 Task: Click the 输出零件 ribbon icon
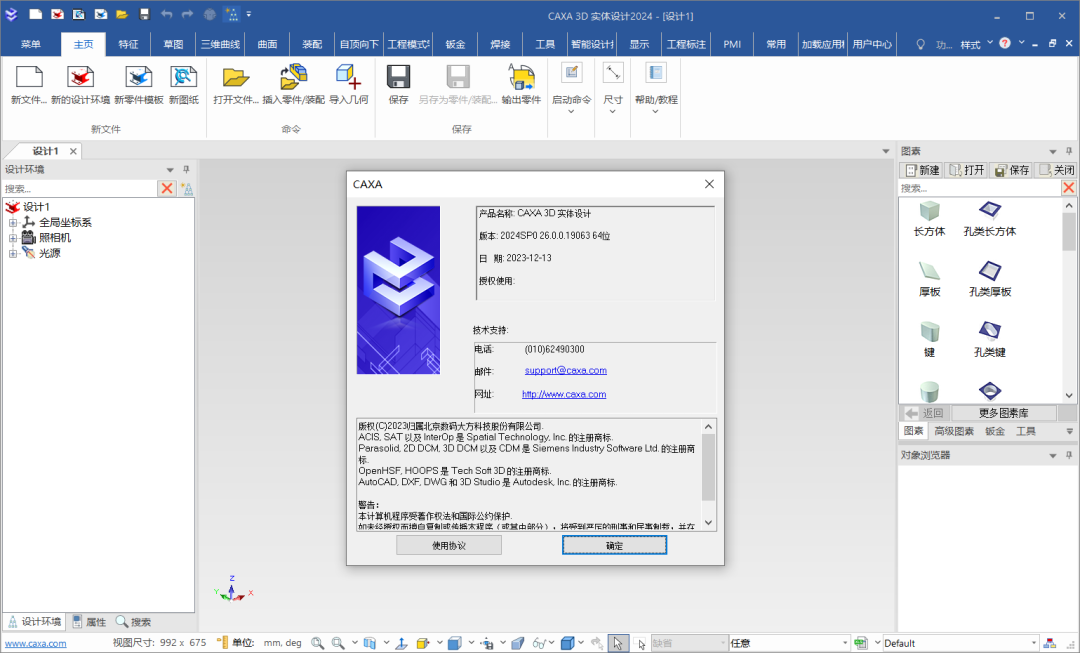[521, 77]
